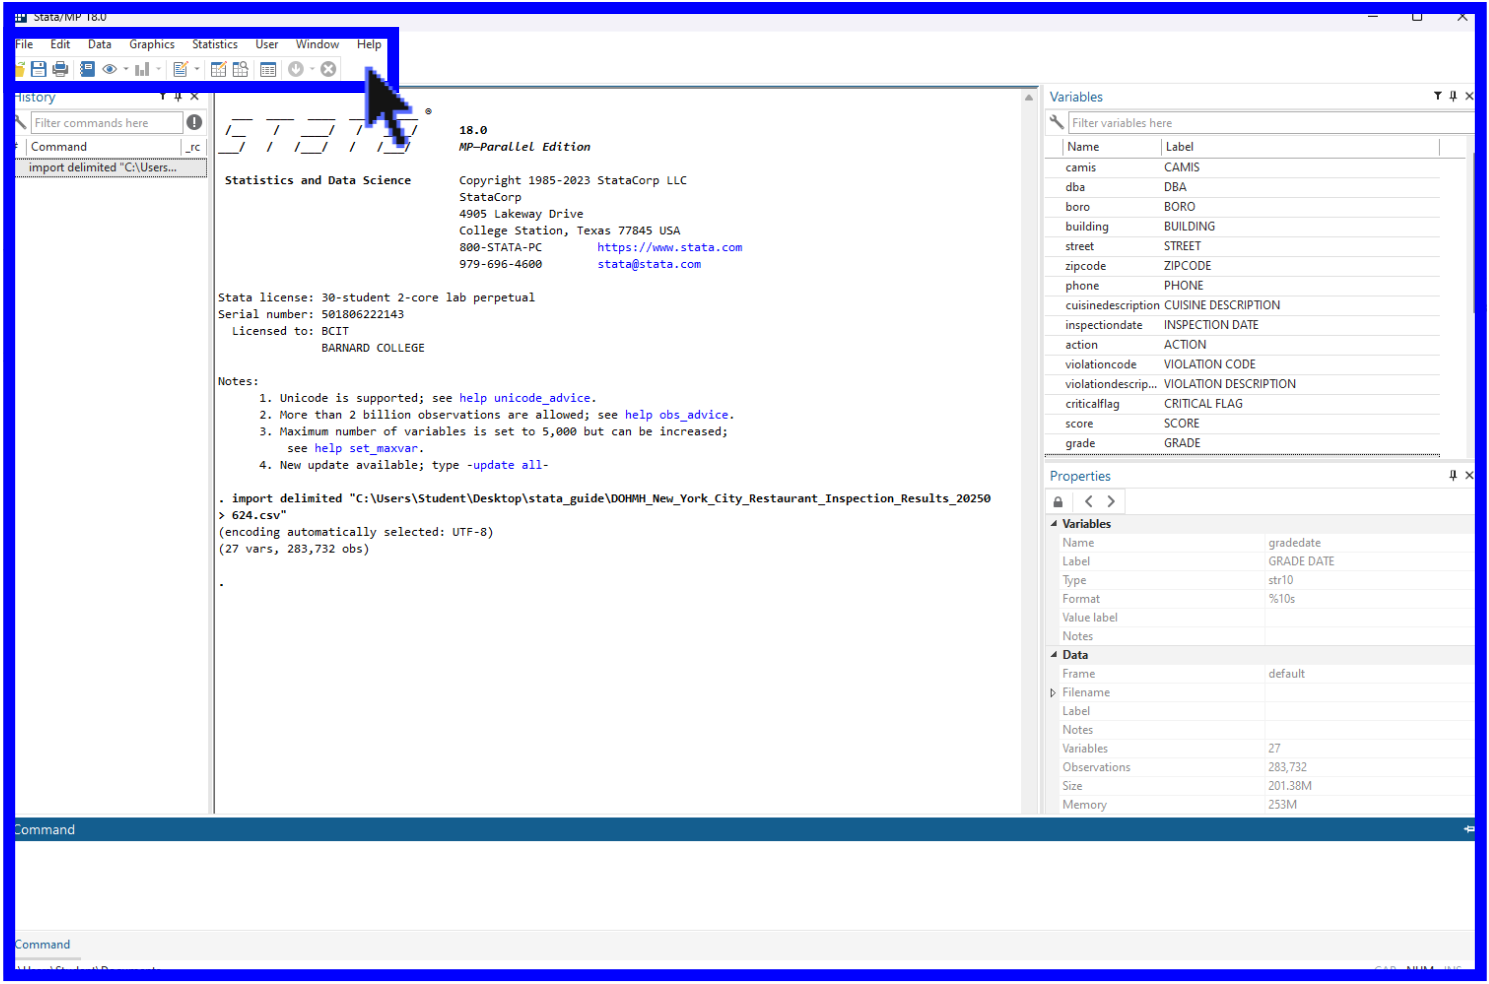
Task: Select the 'camis' variable row
Action: pos(1243,167)
